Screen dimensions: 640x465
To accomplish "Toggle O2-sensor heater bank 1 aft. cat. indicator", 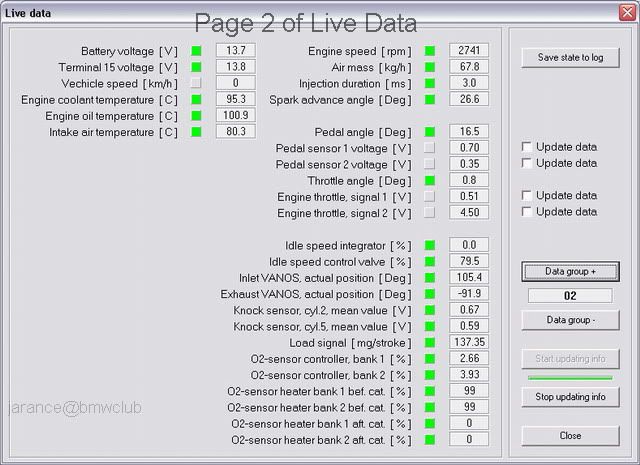I will coord(430,423).
